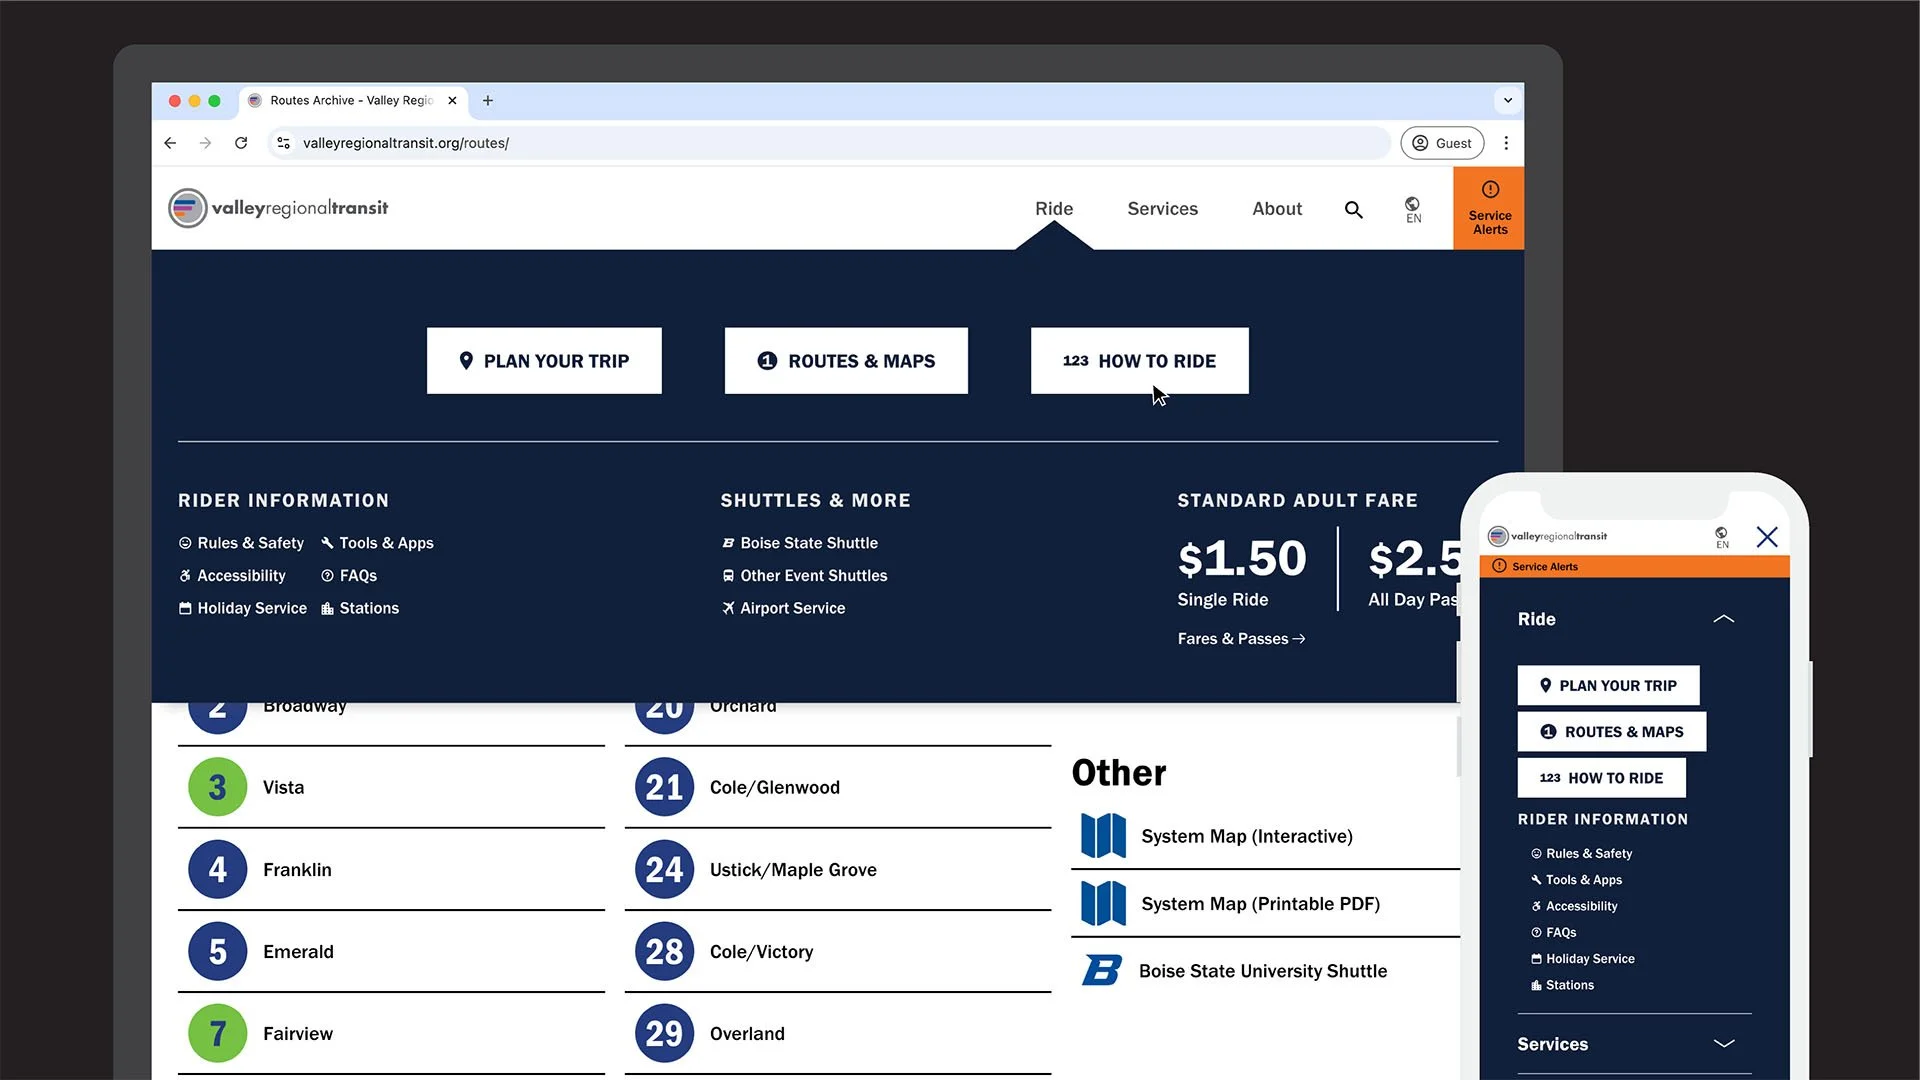
Task: Open the Guest profile button in Chrome
Action: pos(1442,143)
